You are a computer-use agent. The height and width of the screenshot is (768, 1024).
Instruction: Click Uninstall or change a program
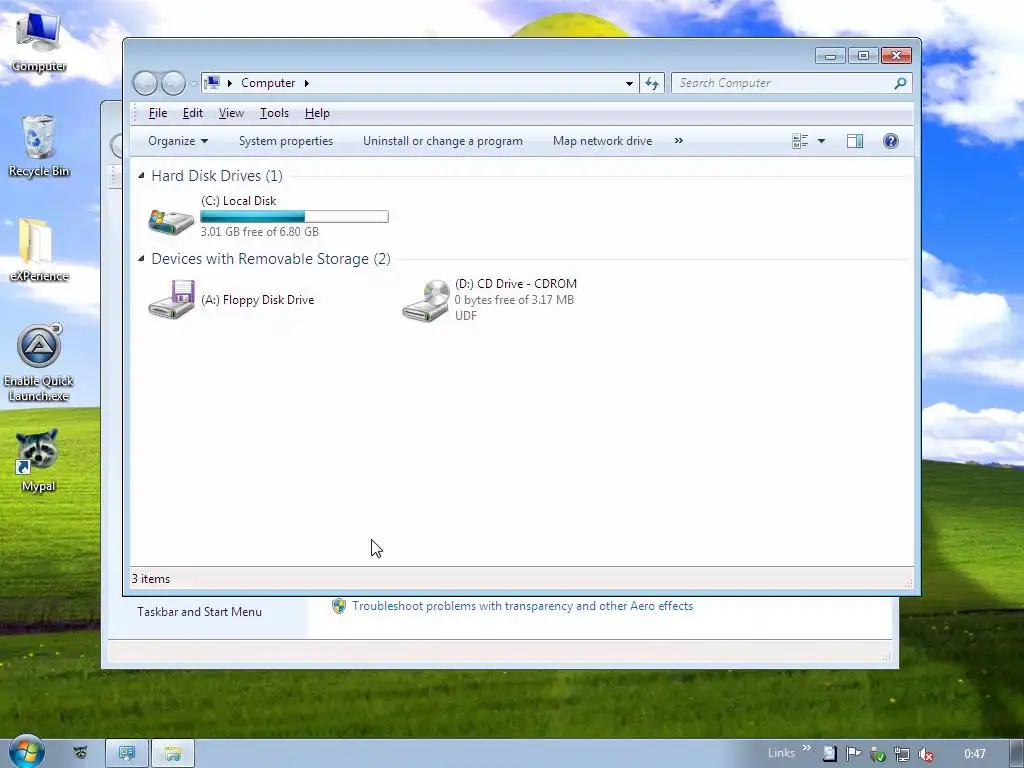(x=443, y=141)
